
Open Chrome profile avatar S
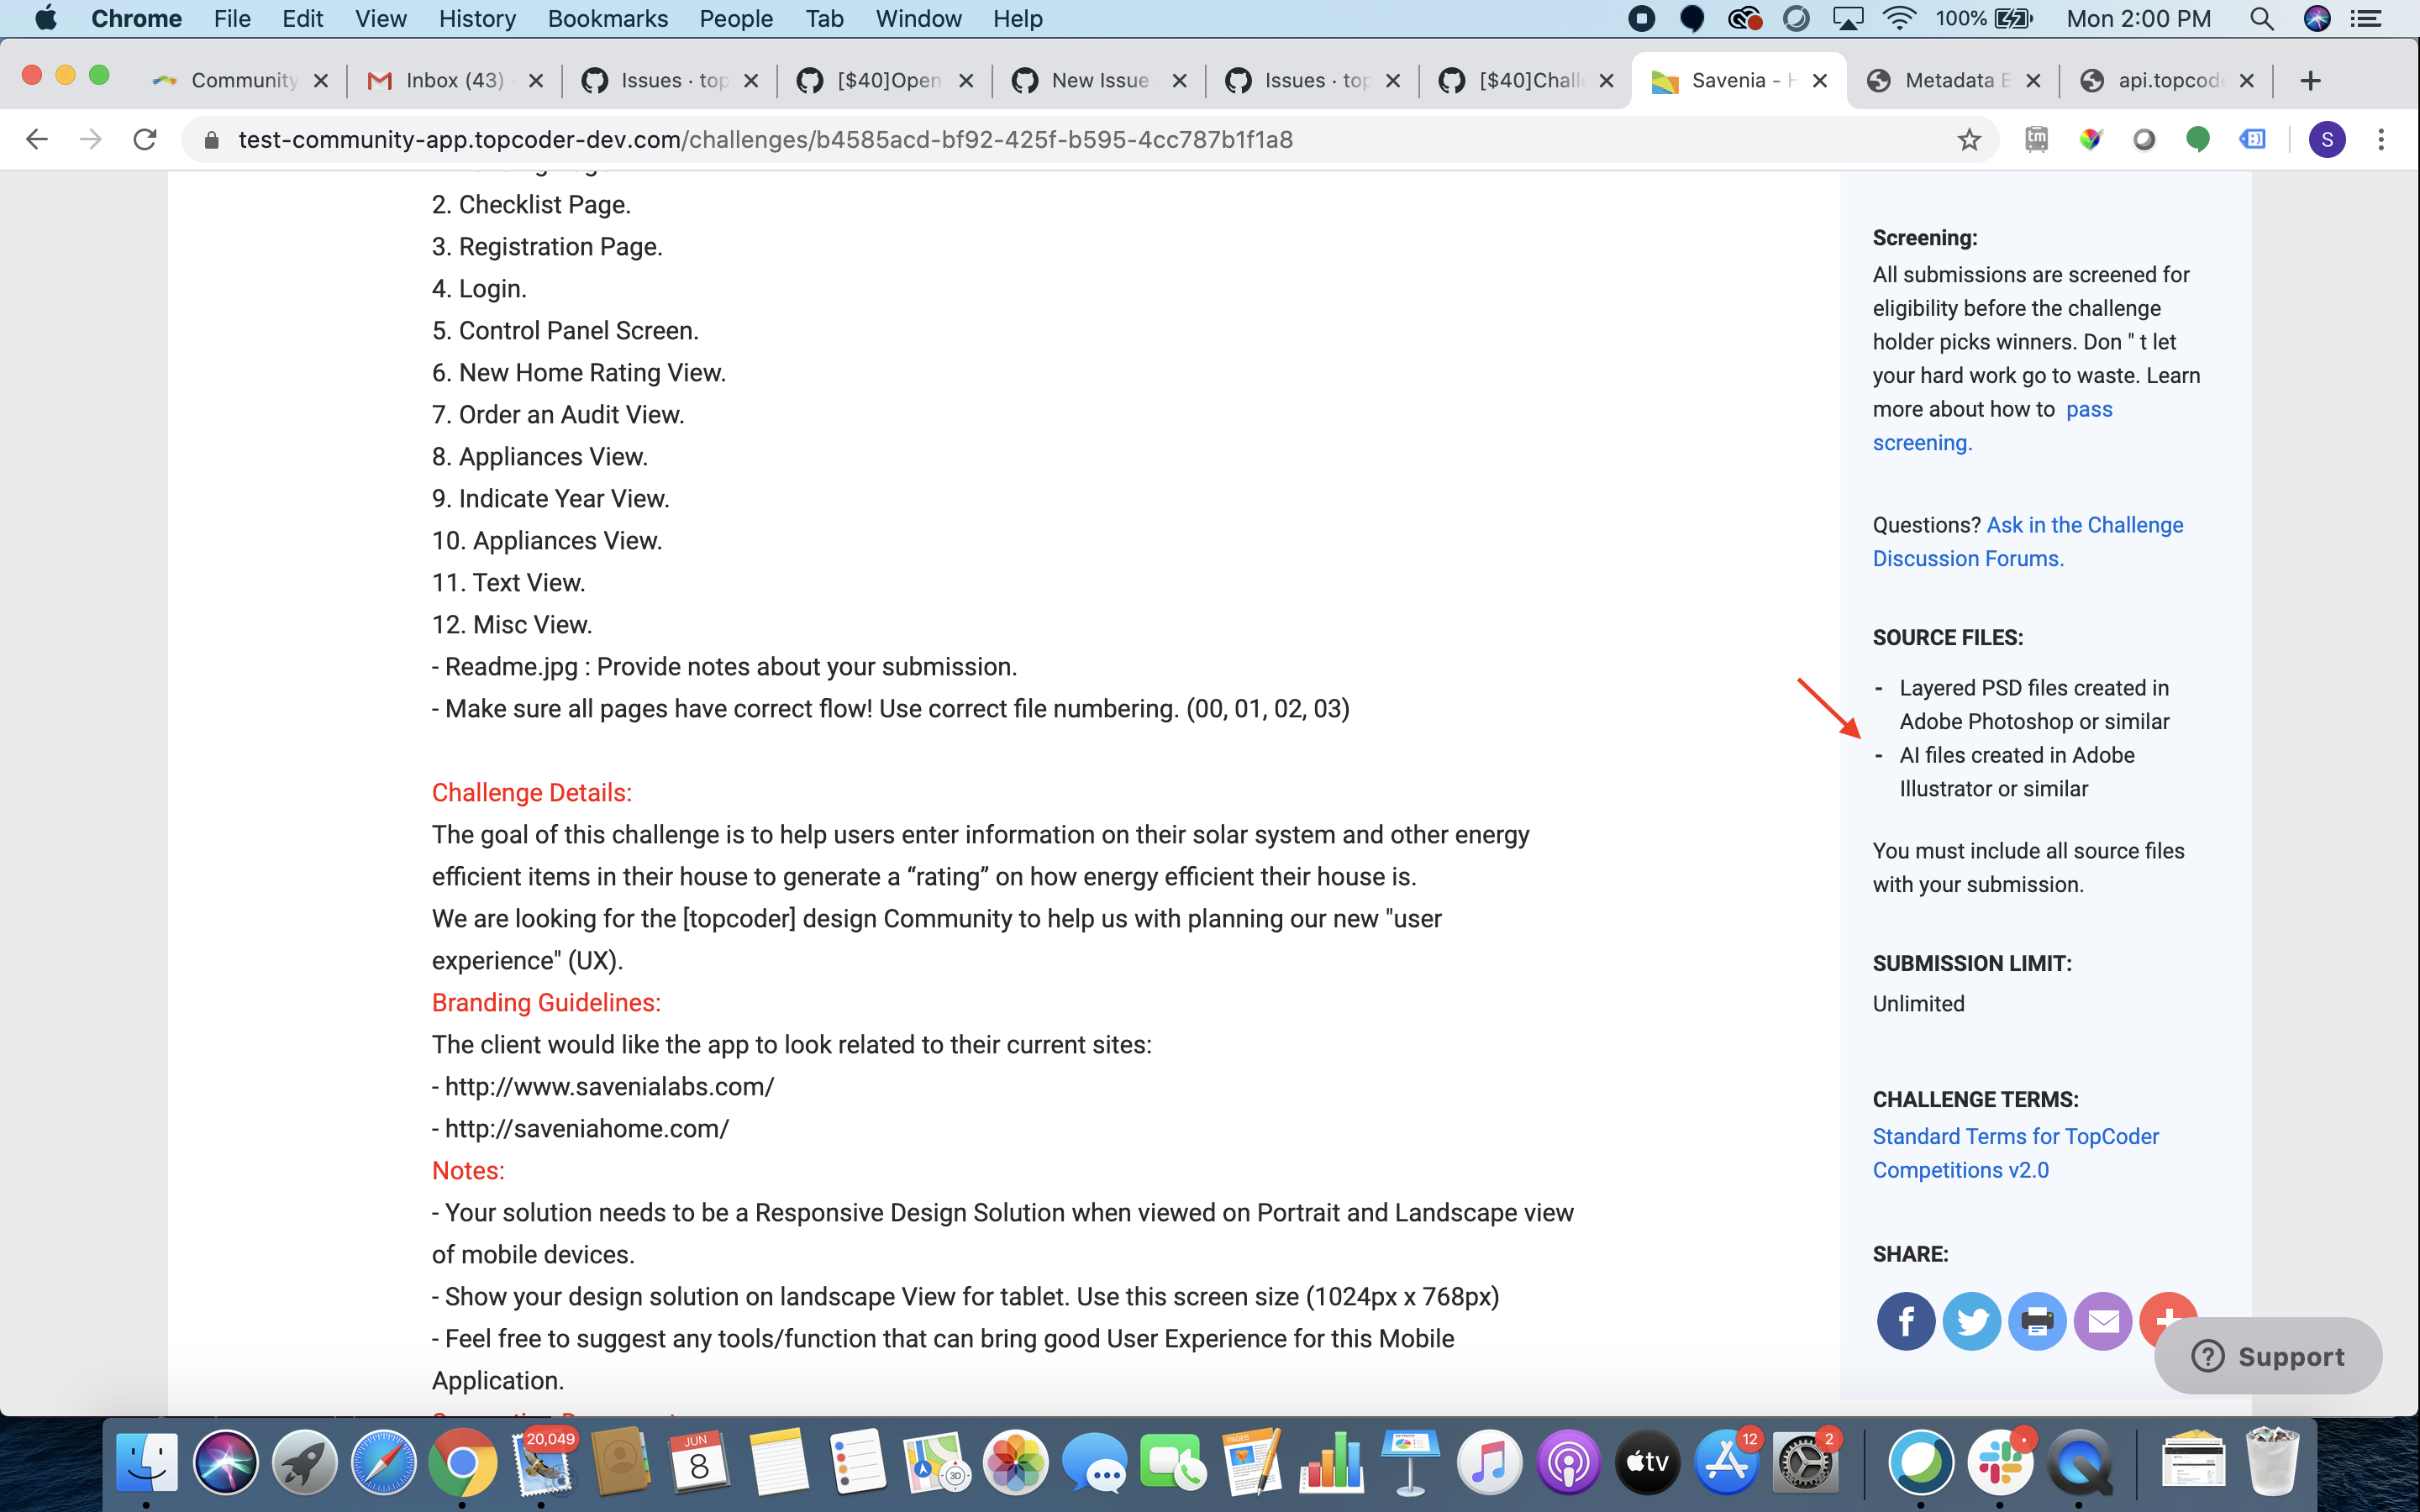pos(2326,139)
